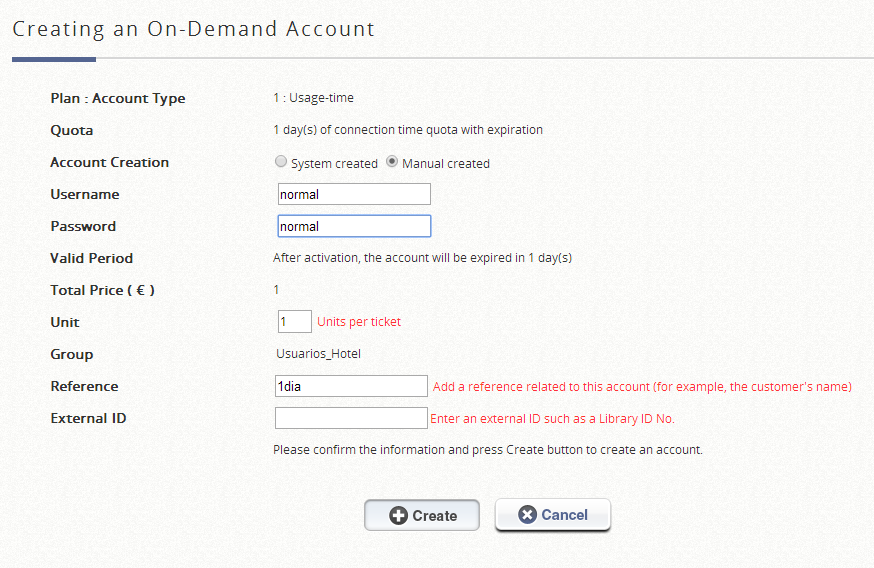This screenshot has height=568, width=874.
Task: Click the X icon on Cancel button
Action: (x=527, y=515)
